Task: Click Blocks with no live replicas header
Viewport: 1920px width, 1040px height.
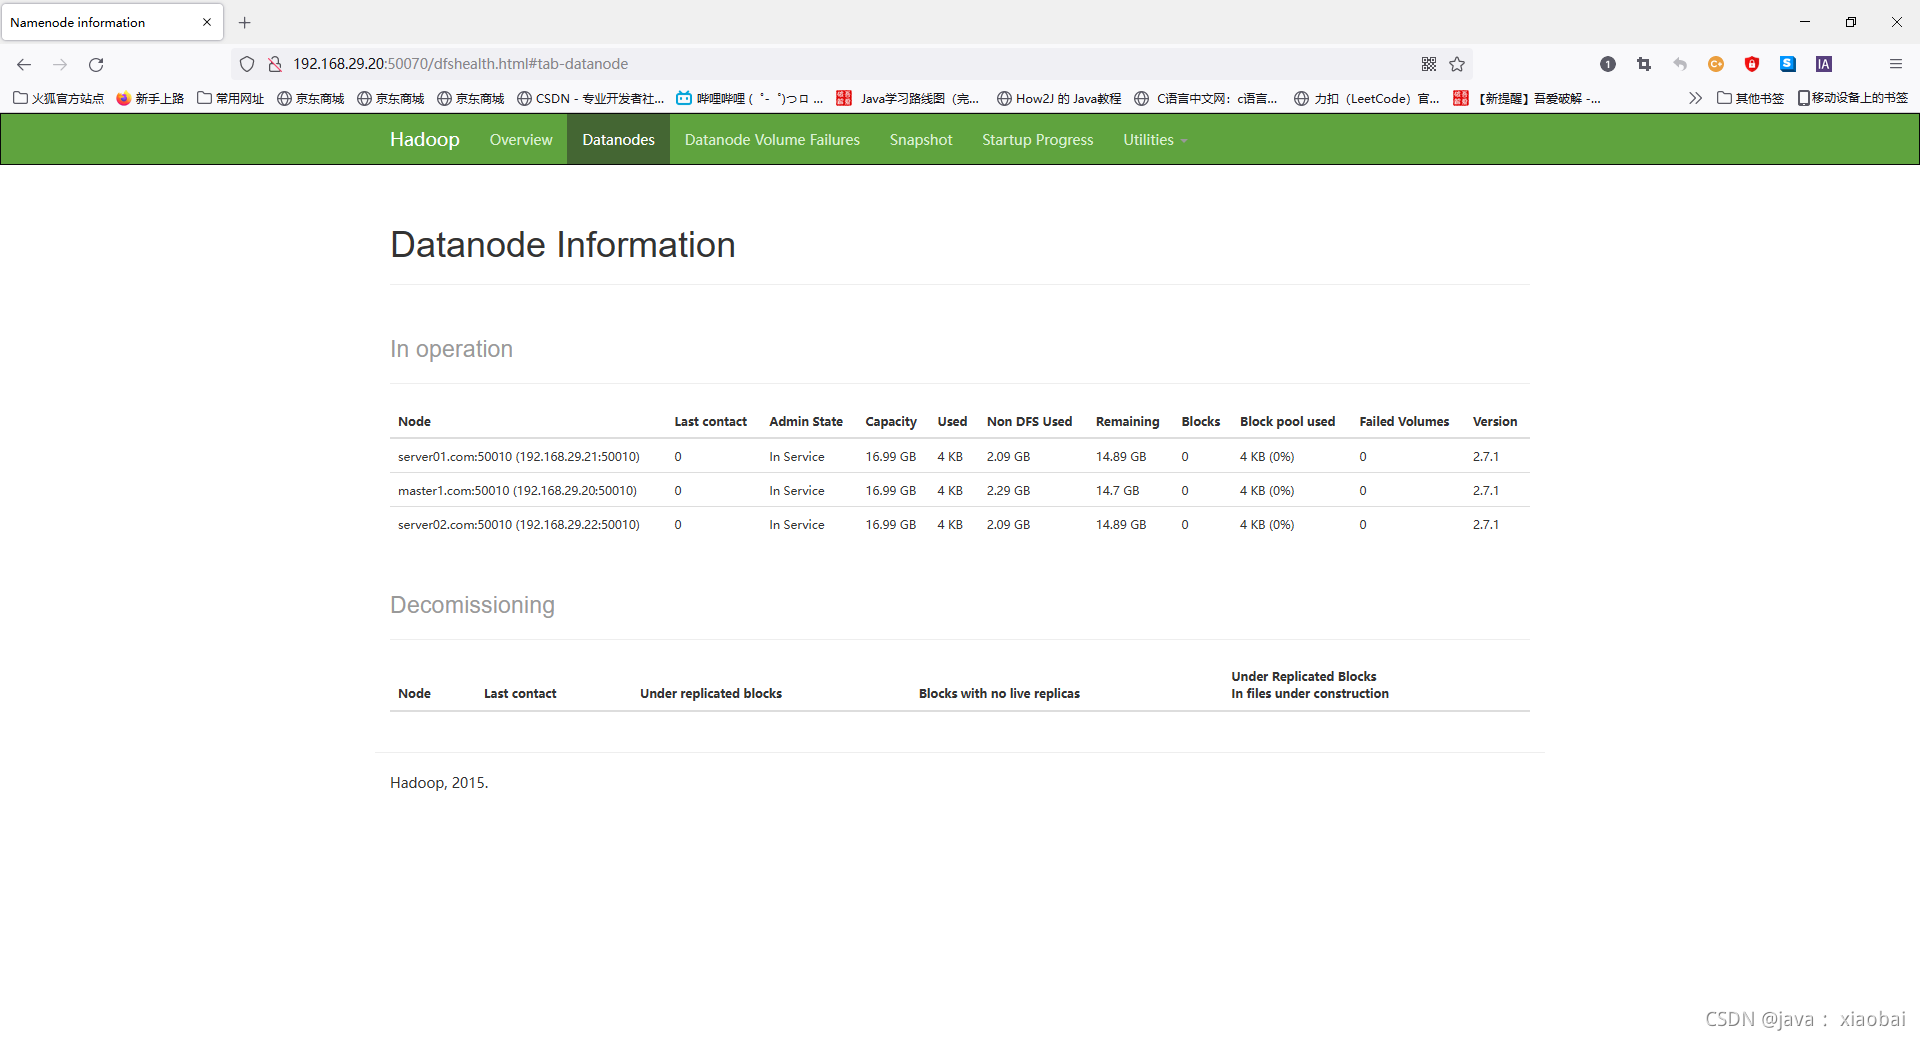Action: pyautogui.click(x=999, y=694)
